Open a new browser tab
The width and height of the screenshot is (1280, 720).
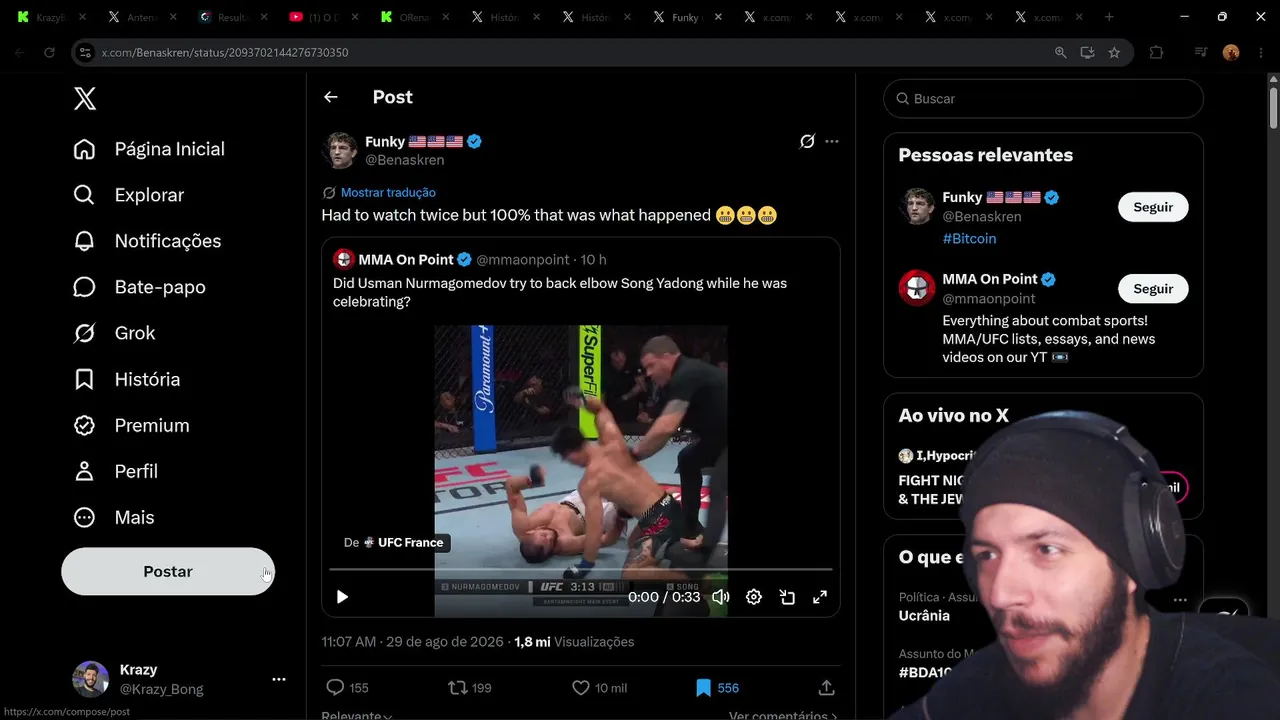pyautogui.click(x=1109, y=17)
